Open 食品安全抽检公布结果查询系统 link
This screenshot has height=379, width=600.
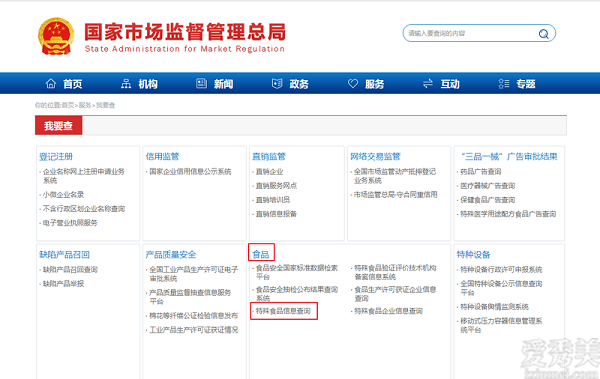[297, 294]
